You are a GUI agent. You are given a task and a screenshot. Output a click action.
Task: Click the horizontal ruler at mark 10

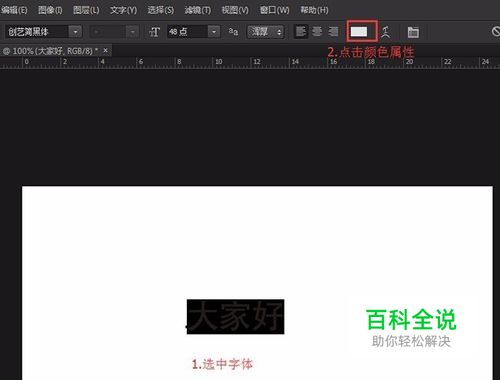point(219,62)
